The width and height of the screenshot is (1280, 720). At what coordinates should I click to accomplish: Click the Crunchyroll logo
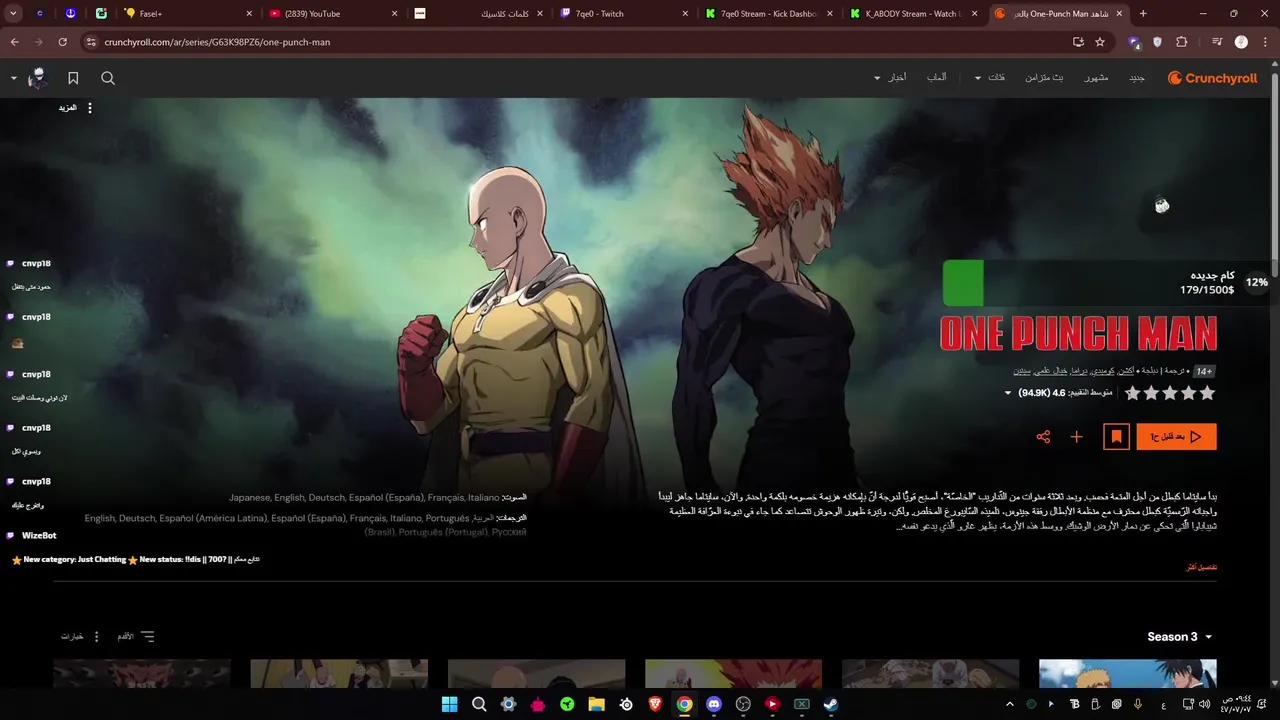click(x=1212, y=78)
